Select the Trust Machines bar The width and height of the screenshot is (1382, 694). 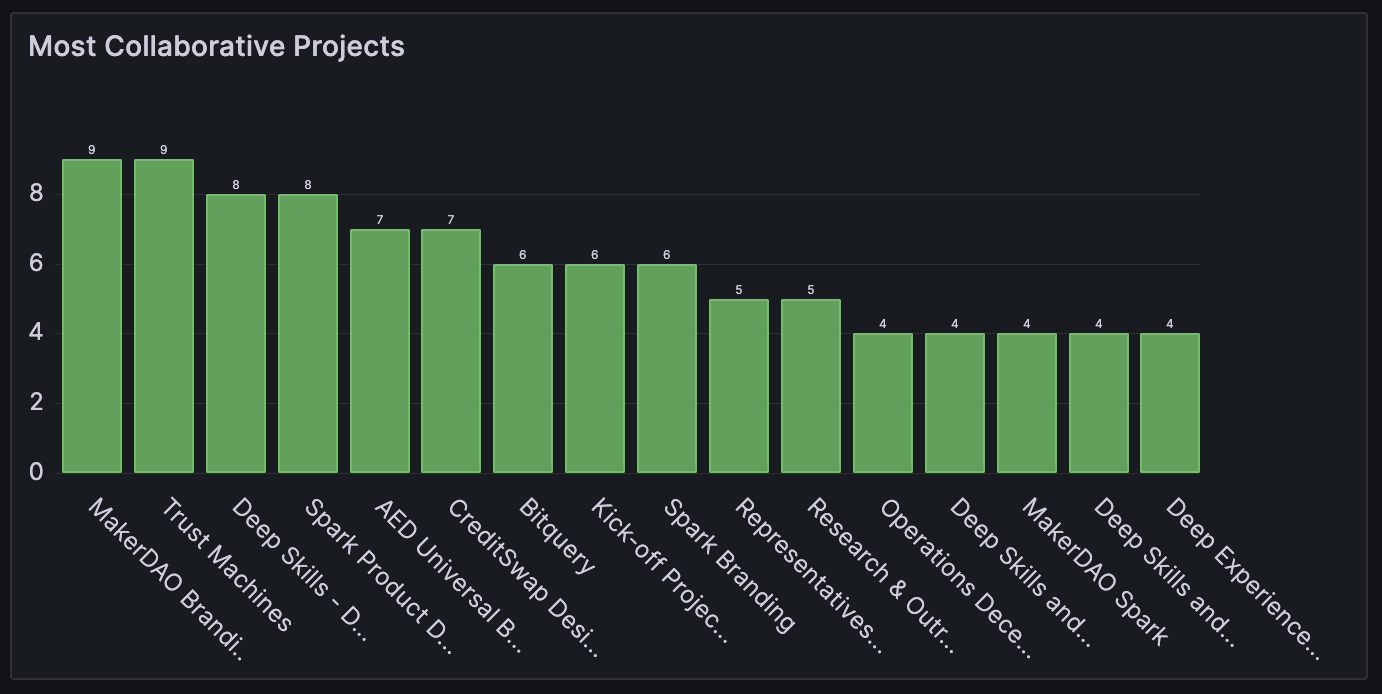(x=164, y=316)
